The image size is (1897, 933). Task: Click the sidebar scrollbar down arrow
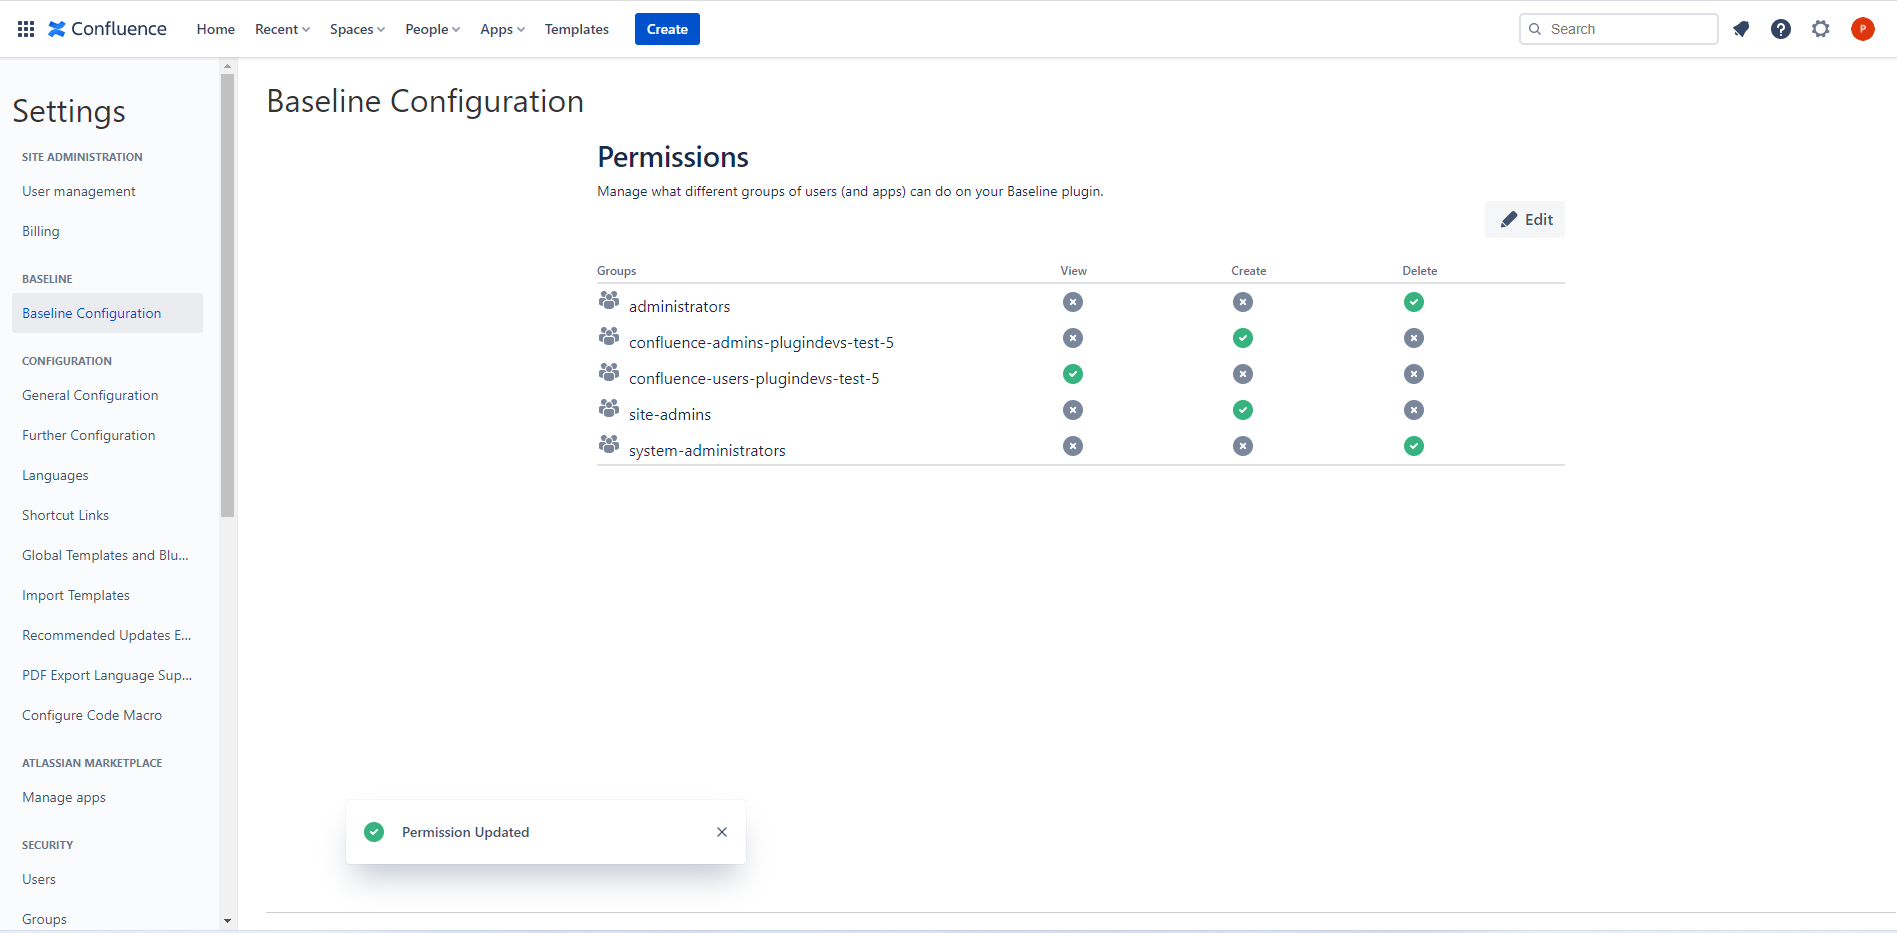[227, 921]
